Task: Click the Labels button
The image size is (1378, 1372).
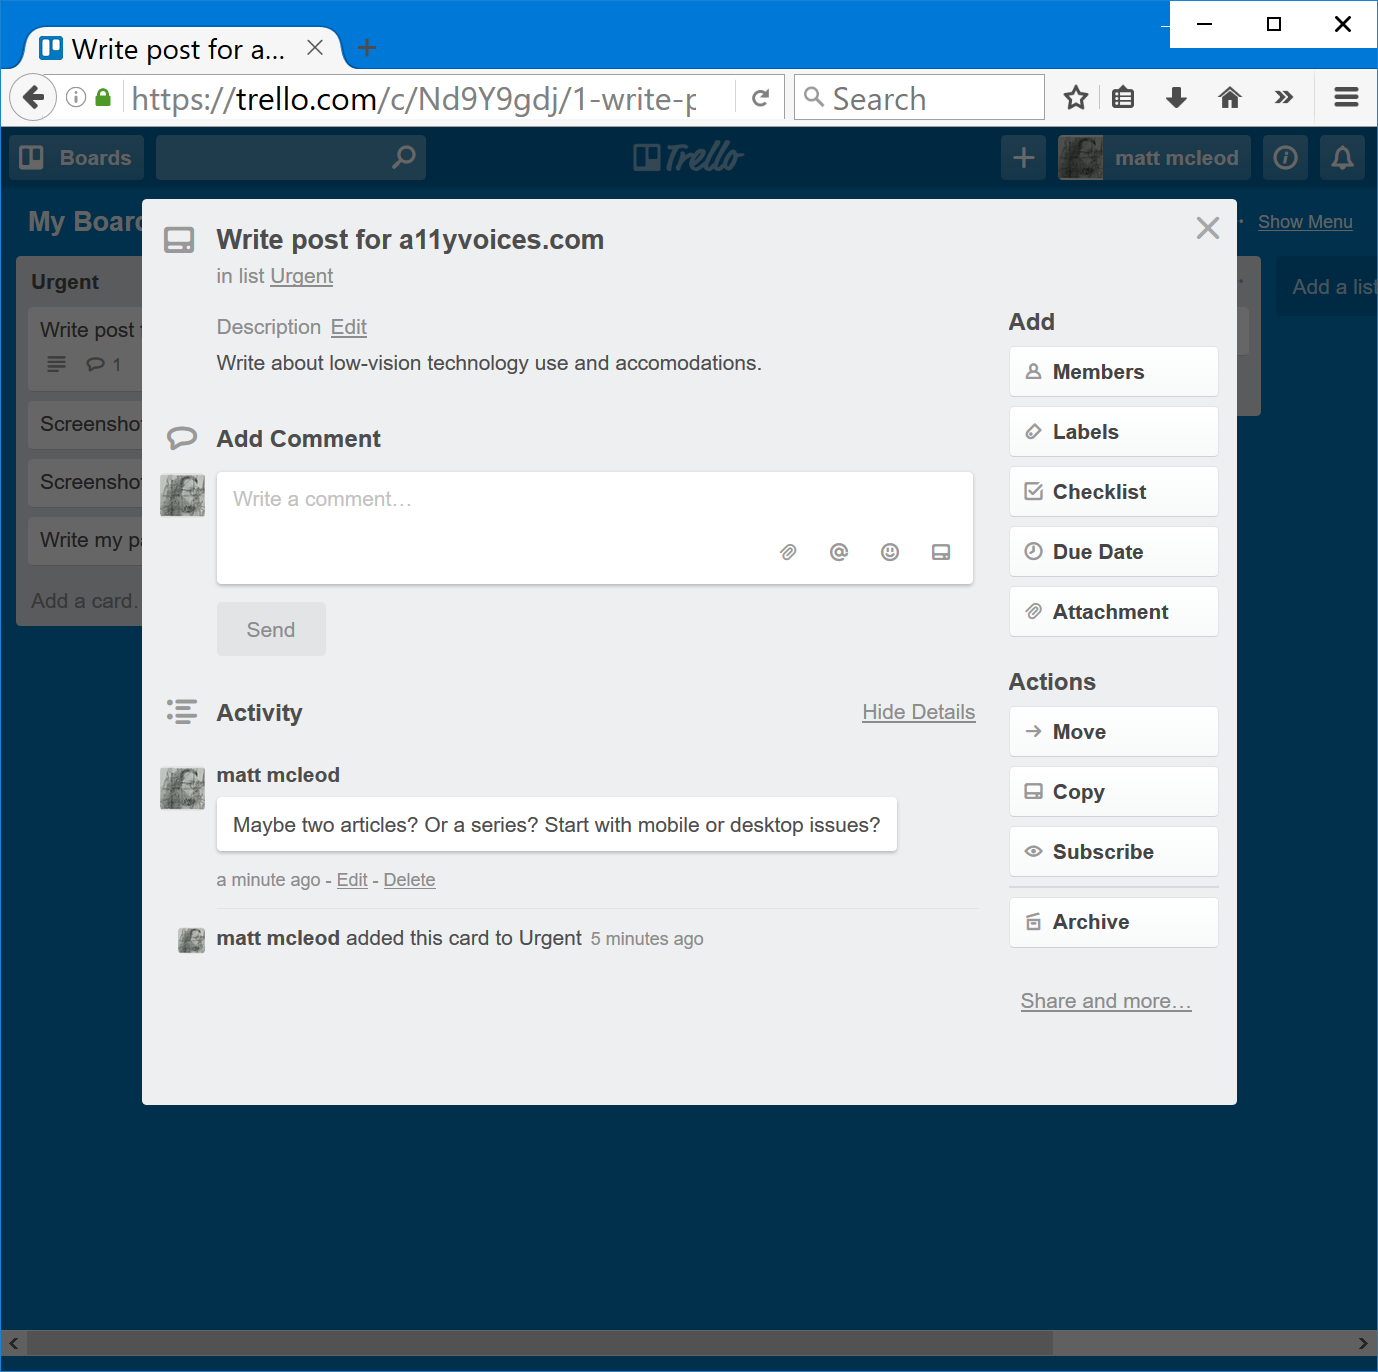Action: [1114, 431]
